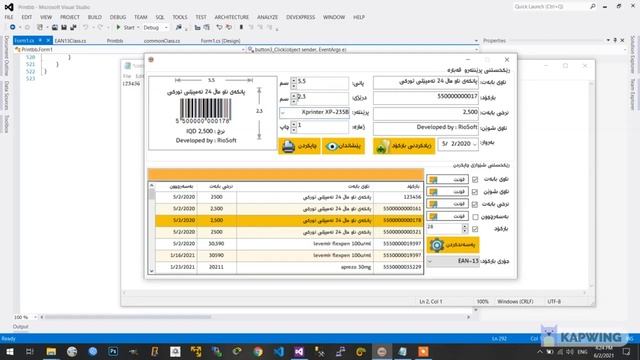Open font picker for ناوی شوێن row
Screen dimensions: 640x360
coord(447,191)
